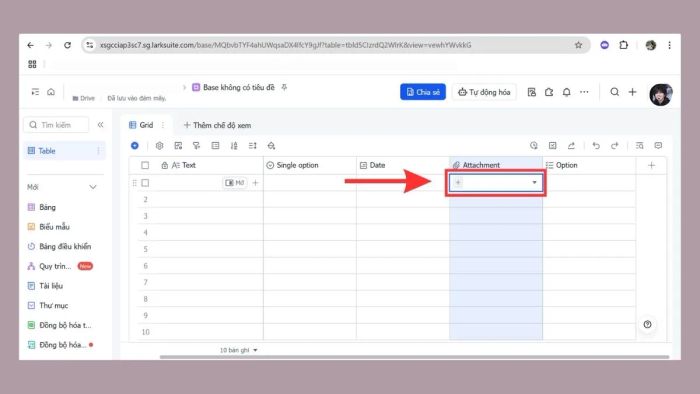Open dropdown arrow in Attachment cell

[534, 182]
